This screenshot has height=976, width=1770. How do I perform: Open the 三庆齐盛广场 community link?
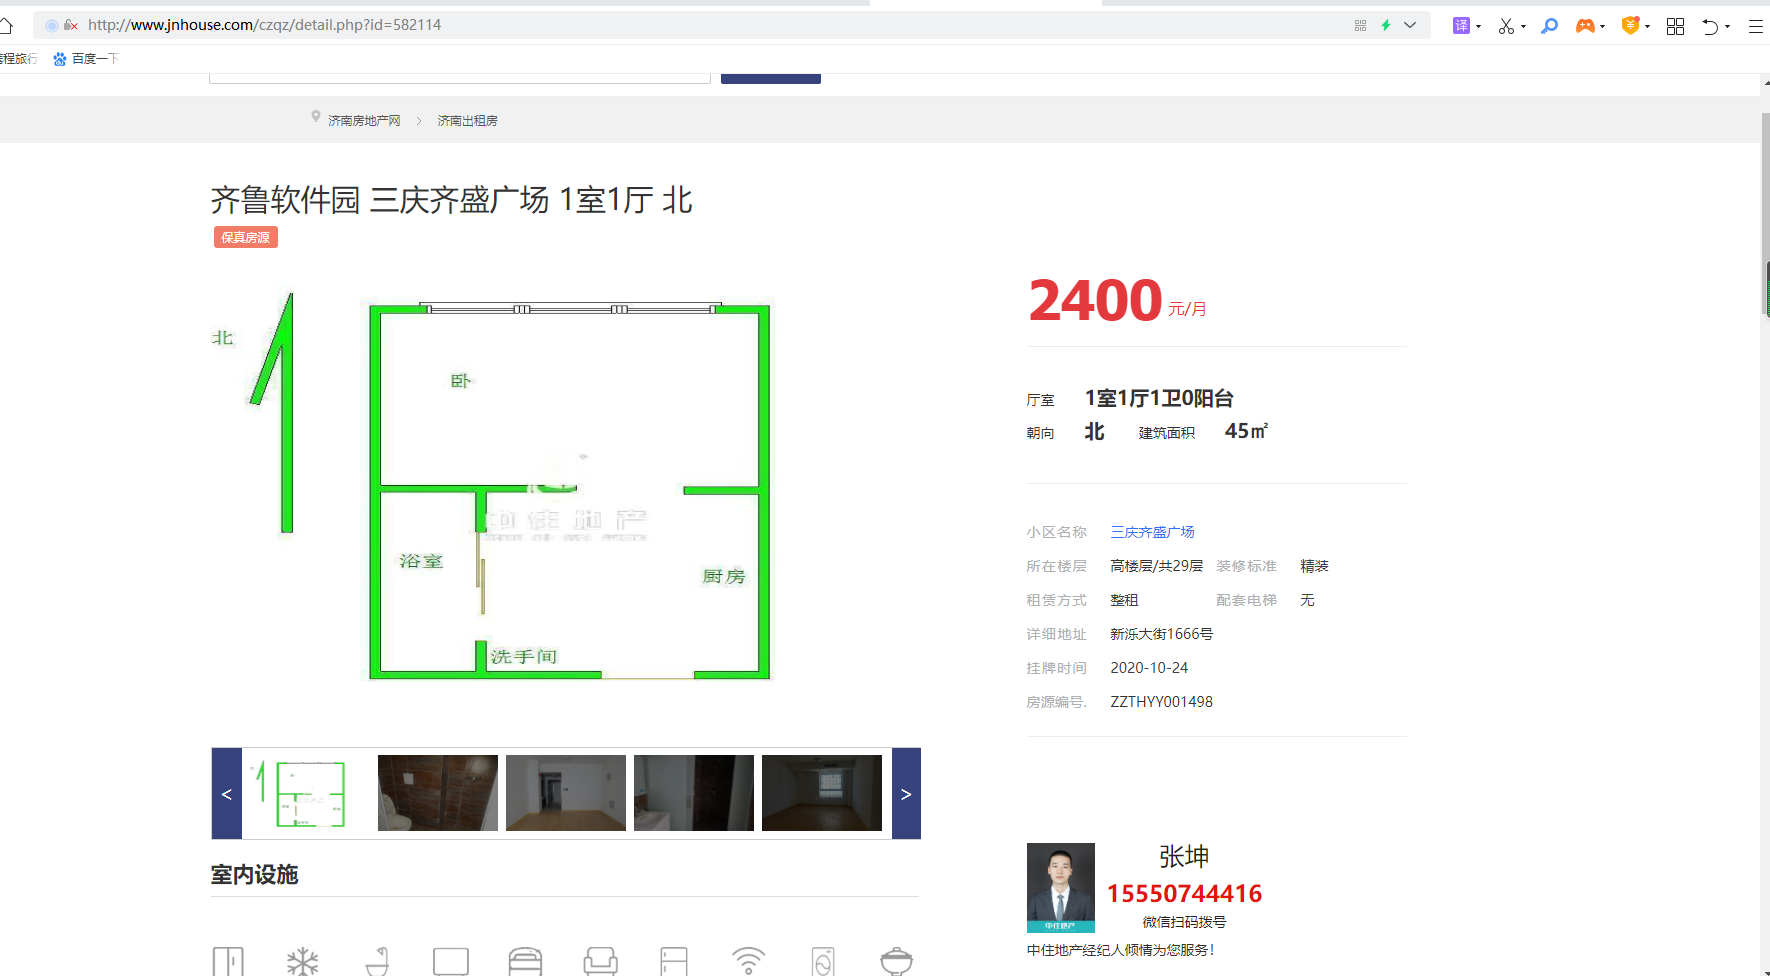tap(1152, 532)
